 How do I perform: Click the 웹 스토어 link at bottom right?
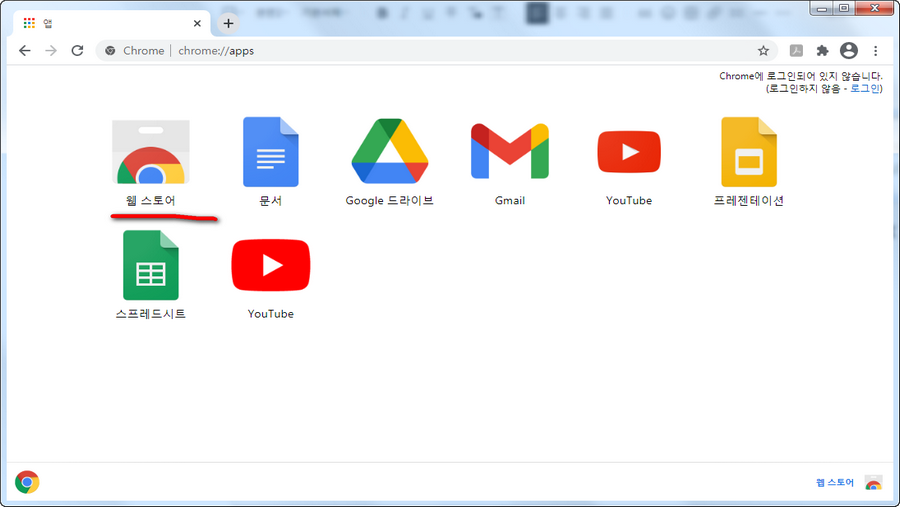pos(835,482)
